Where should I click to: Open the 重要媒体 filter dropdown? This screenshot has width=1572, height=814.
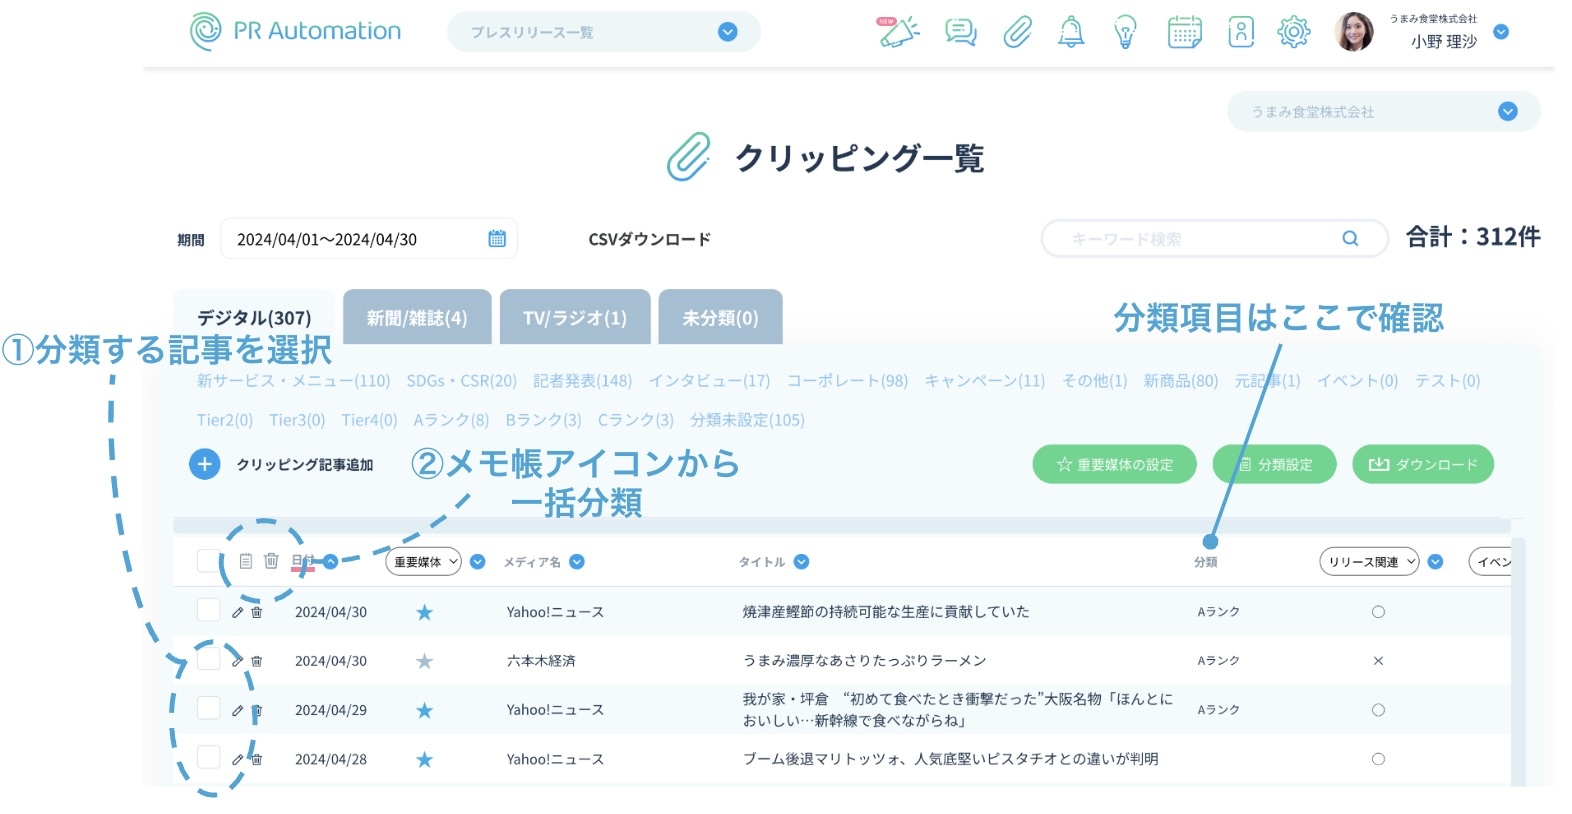coord(423,562)
